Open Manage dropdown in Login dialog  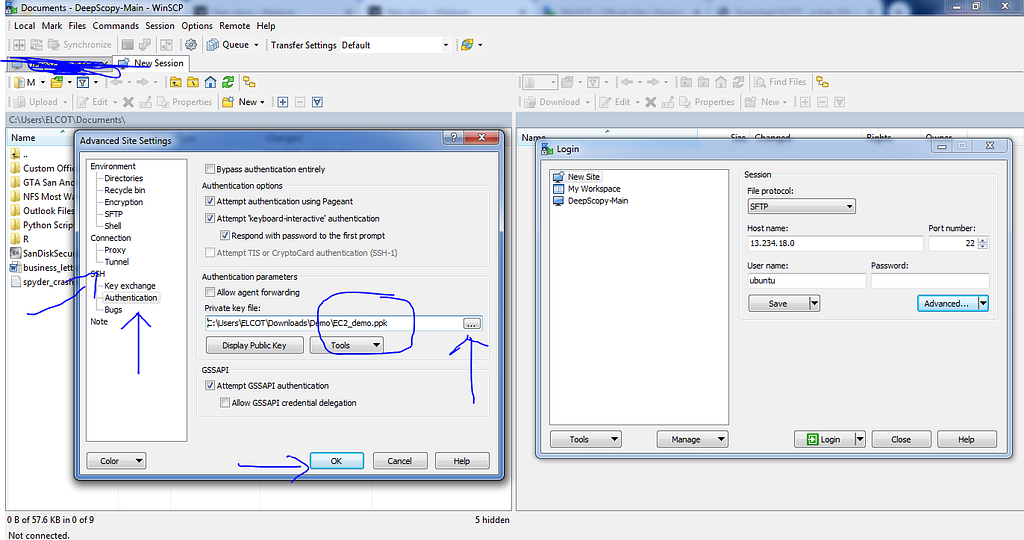tap(692, 439)
